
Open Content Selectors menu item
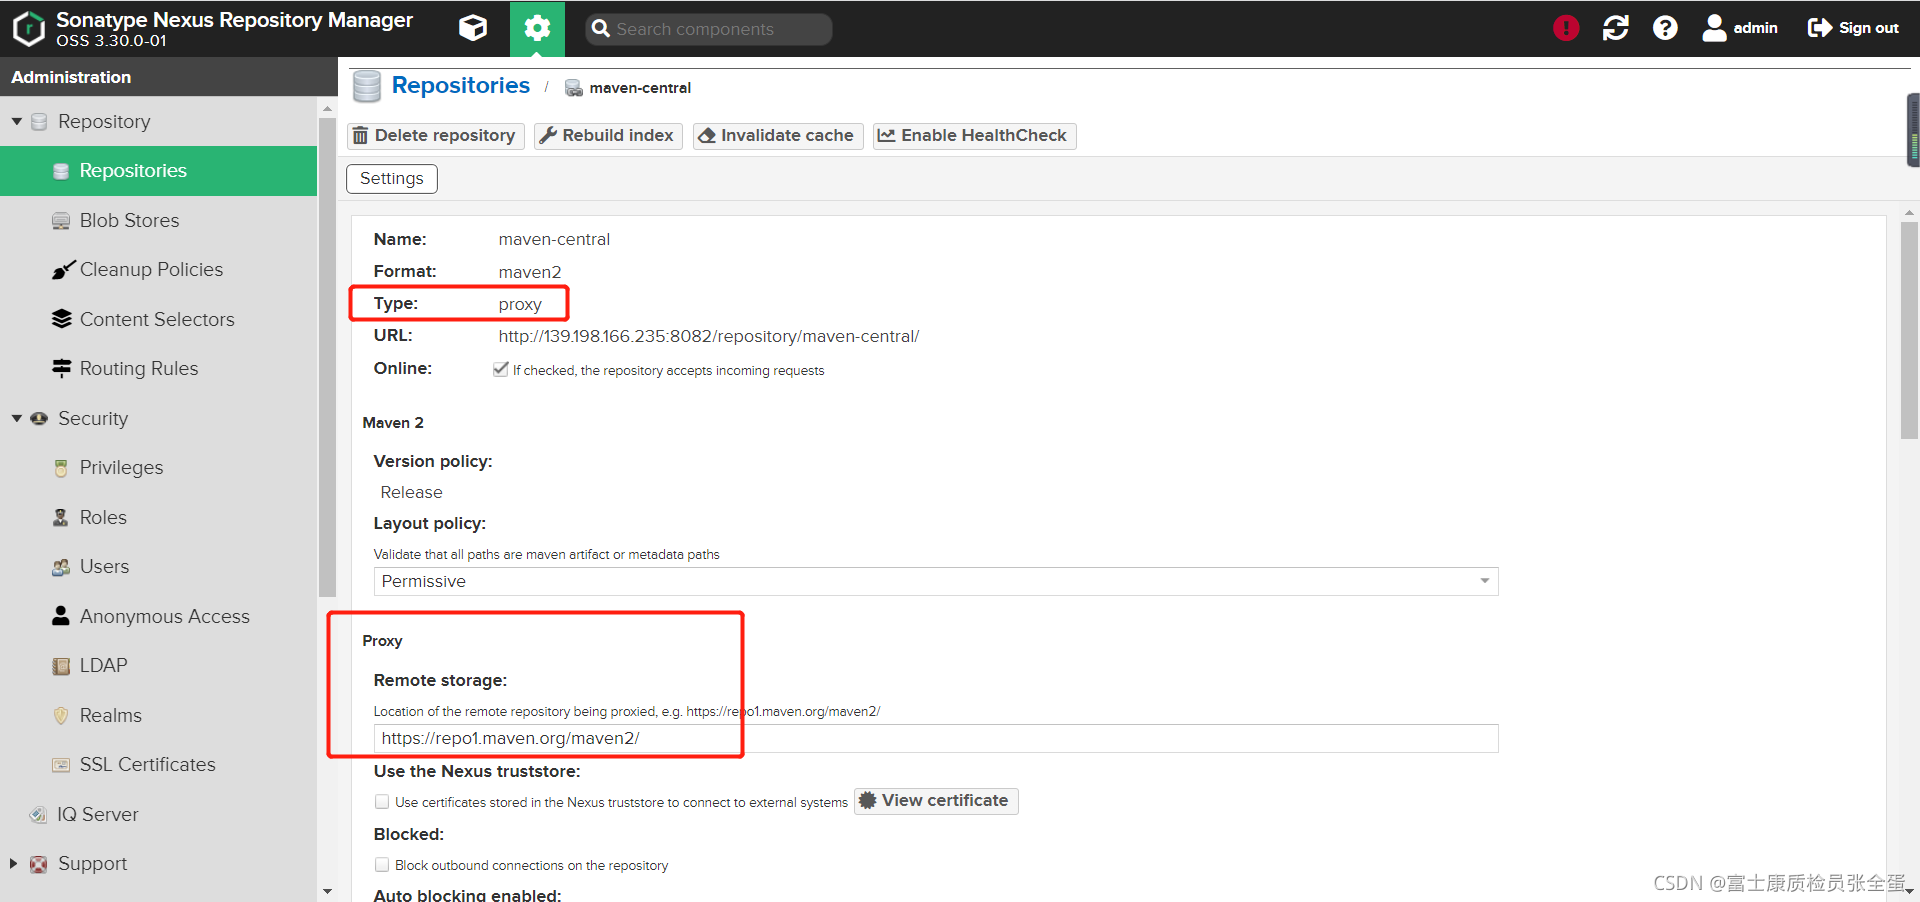(x=158, y=319)
